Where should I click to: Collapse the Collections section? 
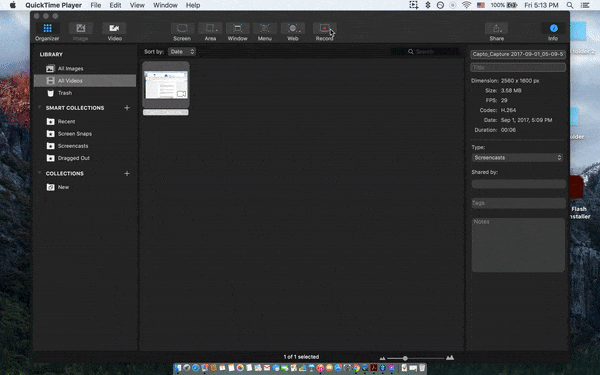pos(39,173)
